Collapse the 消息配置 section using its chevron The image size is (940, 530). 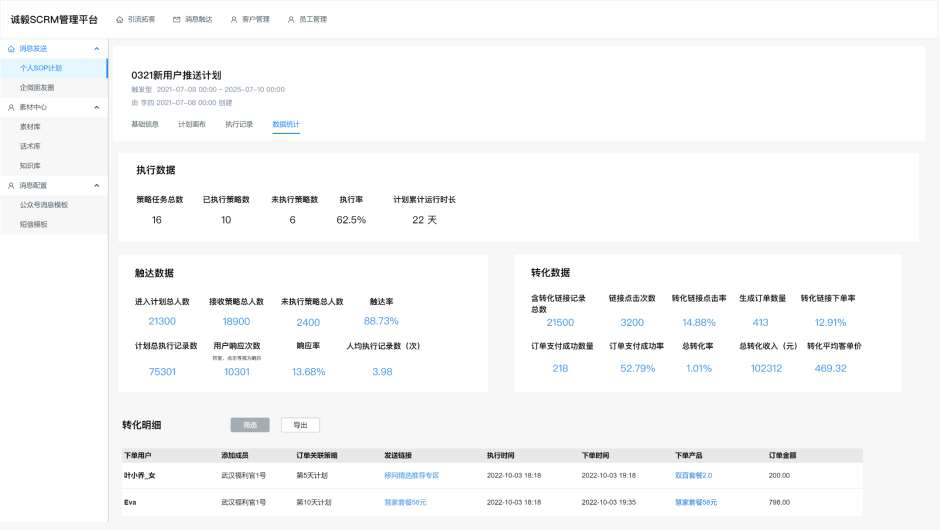pos(96,185)
